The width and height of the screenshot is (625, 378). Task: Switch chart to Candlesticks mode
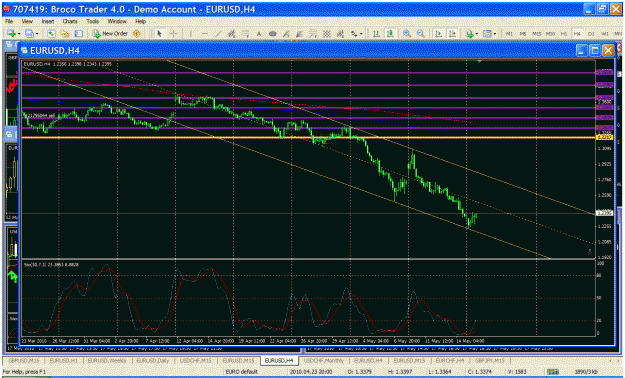pos(389,34)
